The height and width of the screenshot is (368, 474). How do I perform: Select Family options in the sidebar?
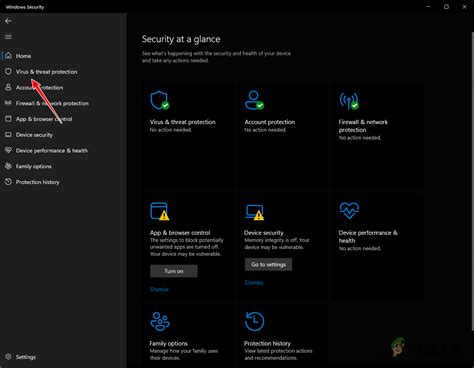point(34,166)
